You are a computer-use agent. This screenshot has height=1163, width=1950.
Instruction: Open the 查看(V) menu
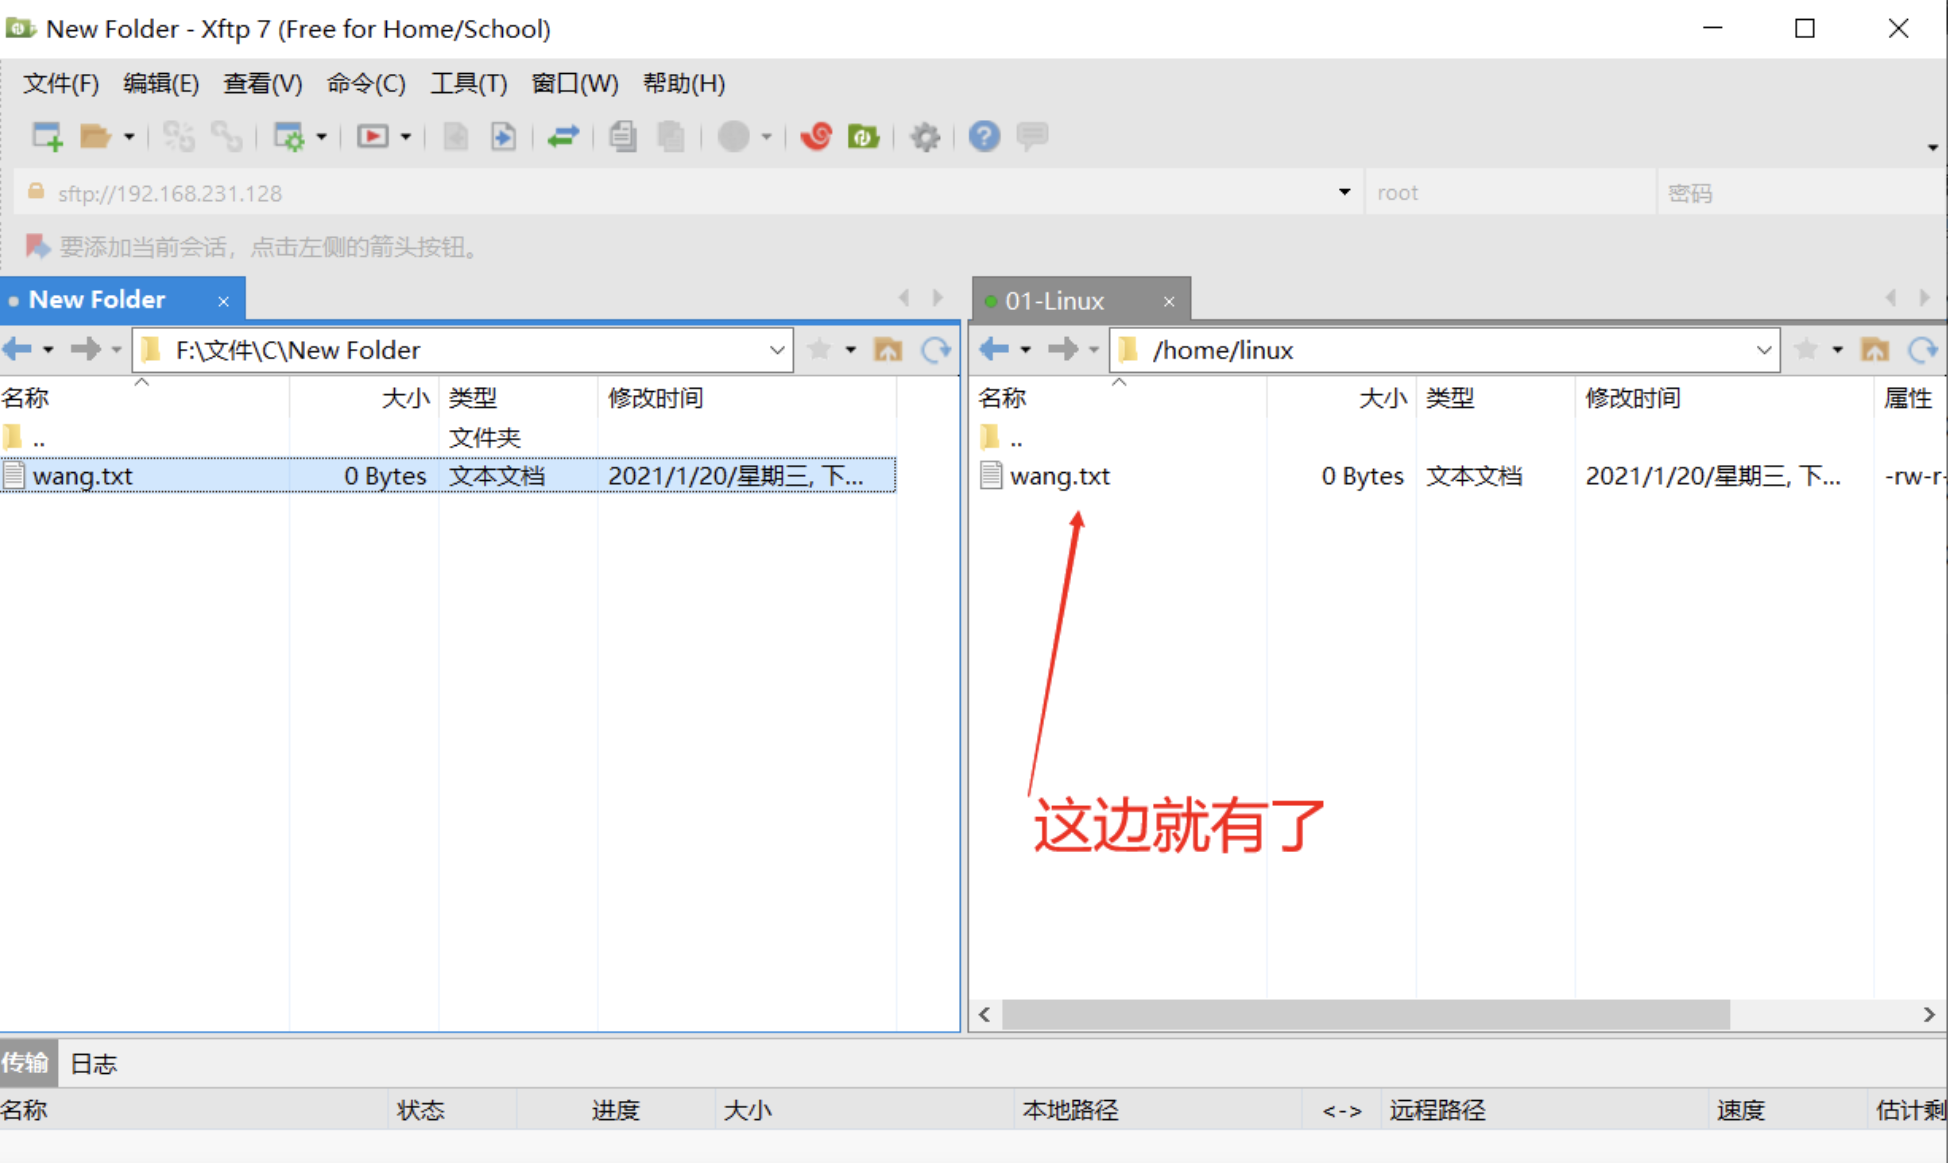[262, 83]
